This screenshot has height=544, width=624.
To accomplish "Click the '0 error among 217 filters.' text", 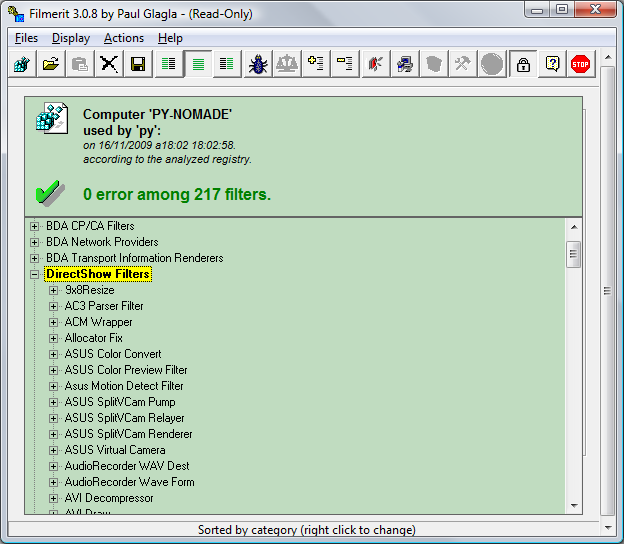I will click(x=177, y=194).
